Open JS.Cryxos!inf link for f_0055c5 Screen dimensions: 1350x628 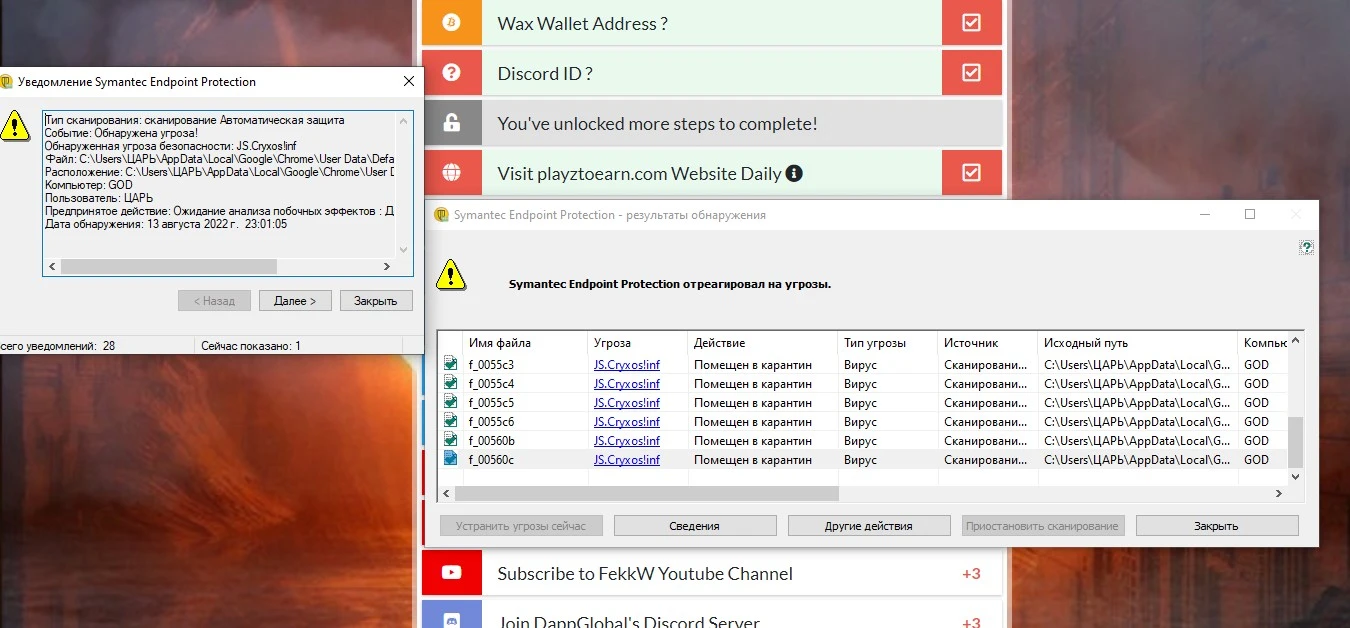click(x=627, y=402)
